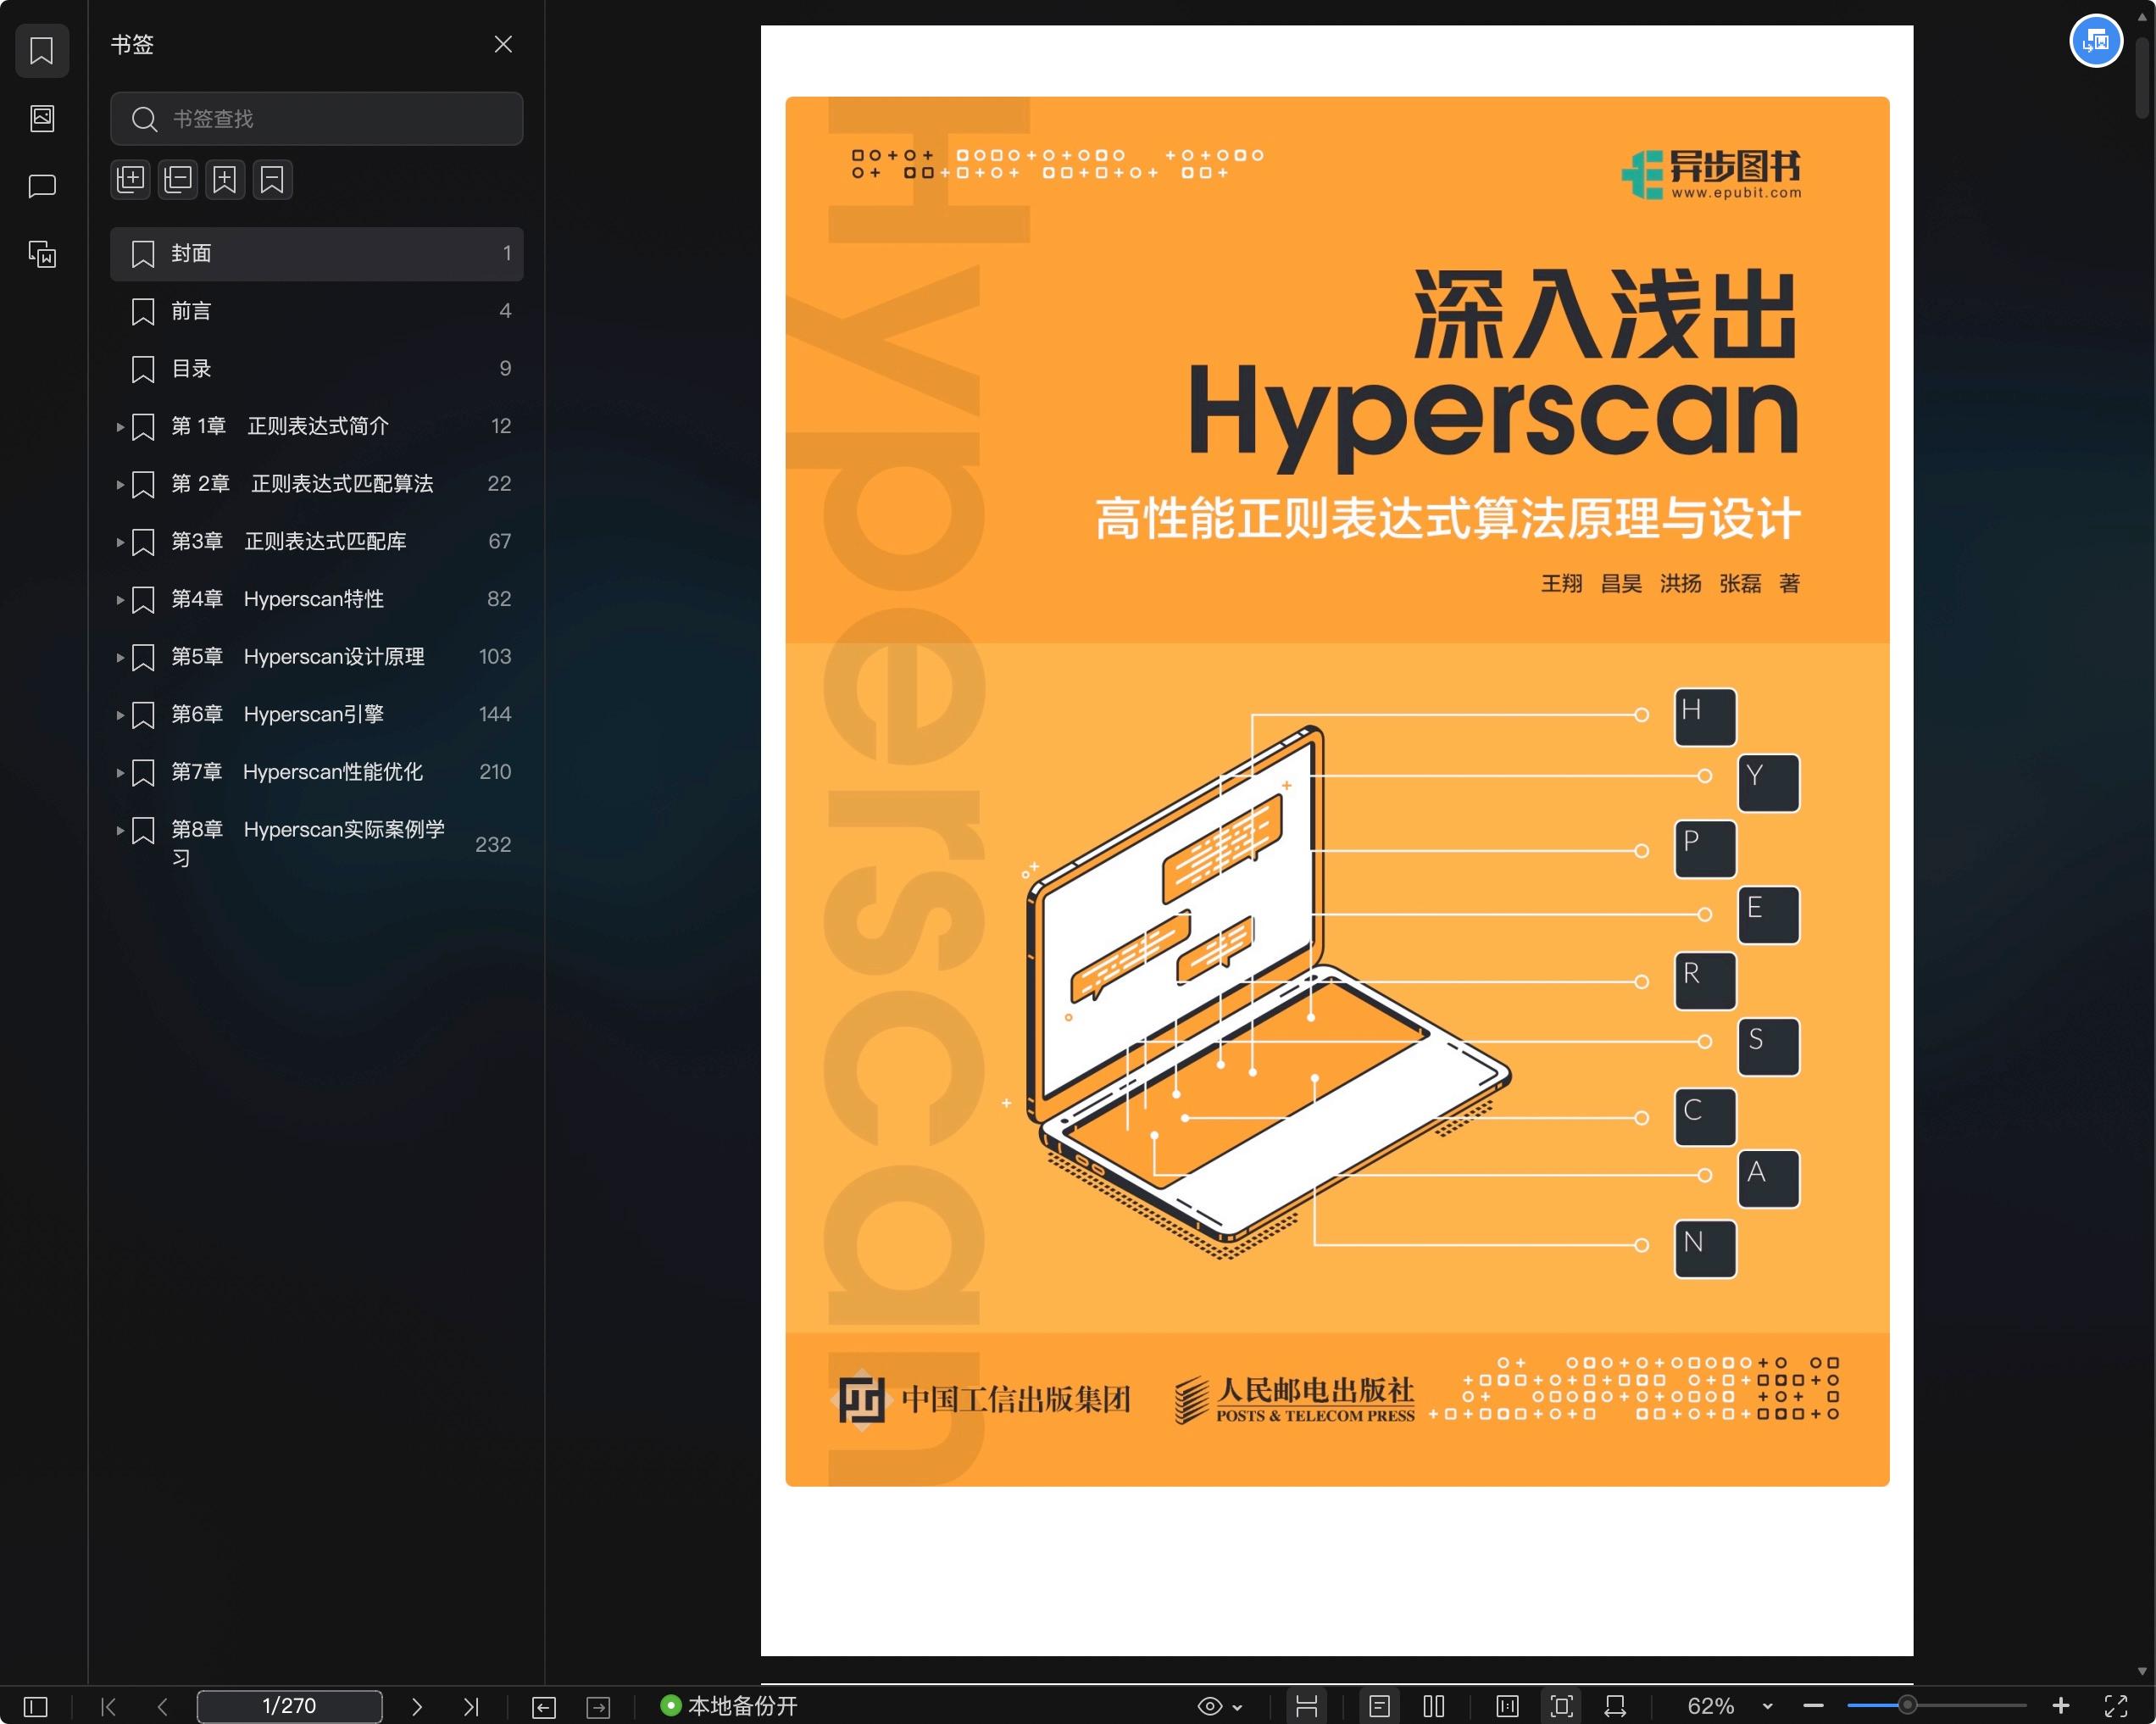This screenshot has height=1724, width=2156.
Task: Open chapter 第4章 Hyperscan特性
Action: point(277,599)
